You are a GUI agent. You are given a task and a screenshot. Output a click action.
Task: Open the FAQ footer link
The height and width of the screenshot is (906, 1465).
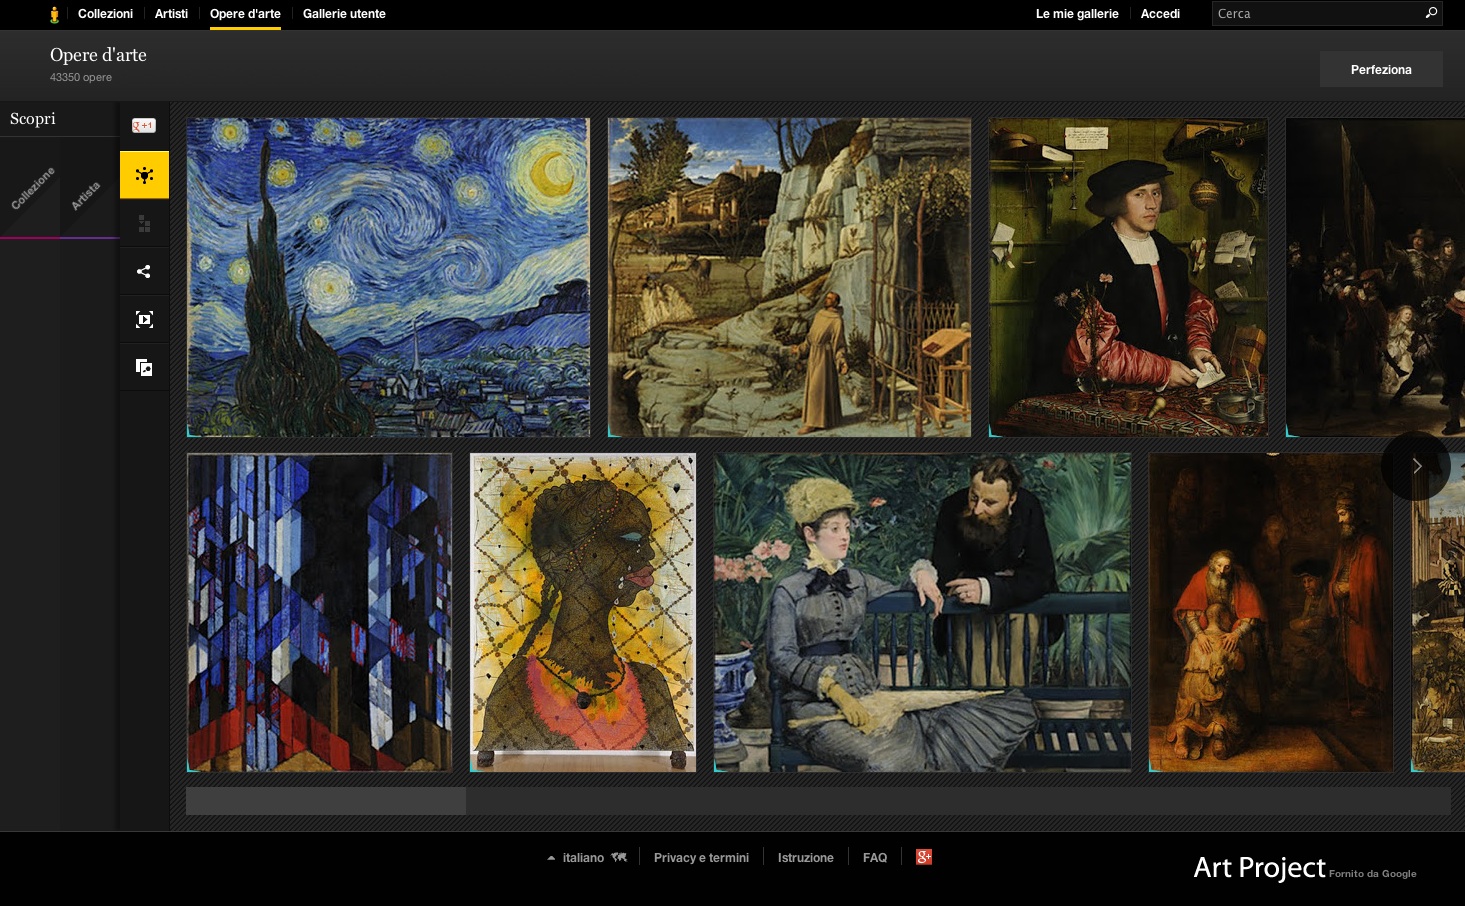pyautogui.click(x=875, y=858)
